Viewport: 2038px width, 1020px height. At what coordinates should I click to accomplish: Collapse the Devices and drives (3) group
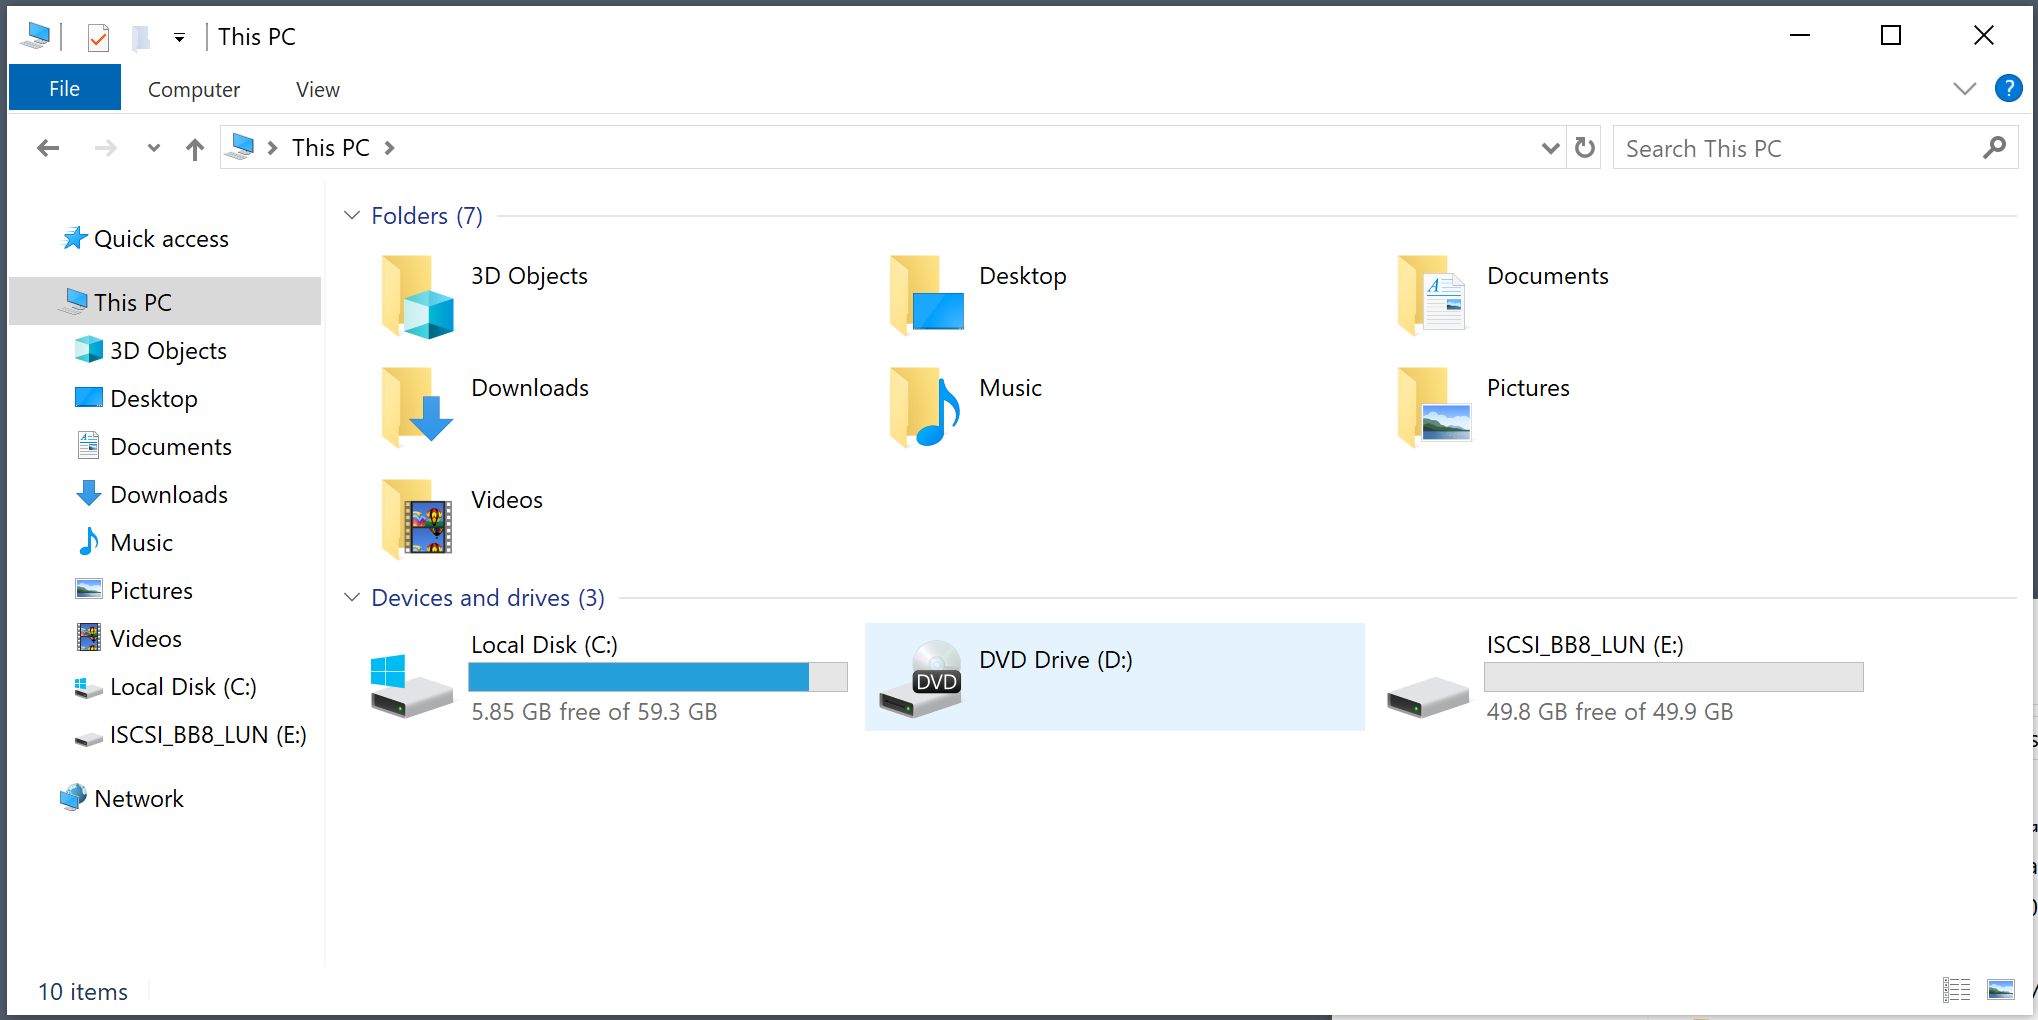[x=352, y=598]
